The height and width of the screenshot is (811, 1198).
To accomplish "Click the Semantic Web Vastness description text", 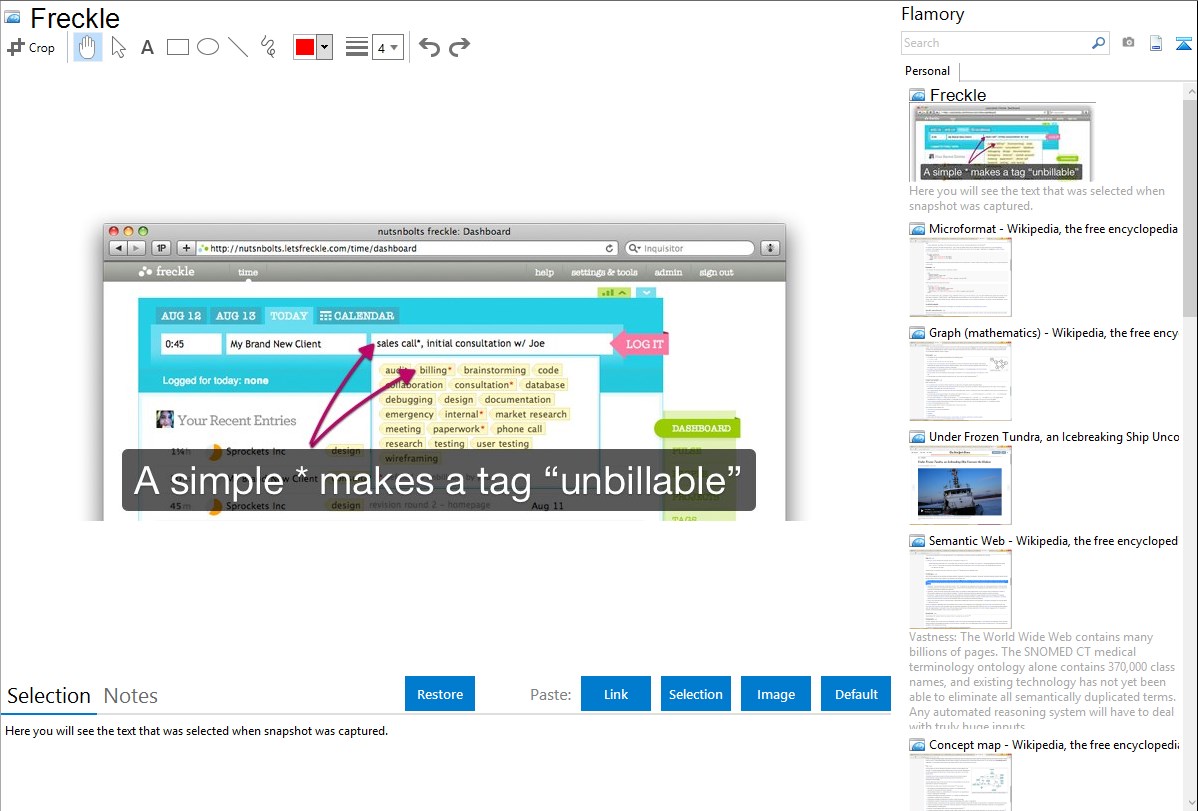I will point(1042,681).
